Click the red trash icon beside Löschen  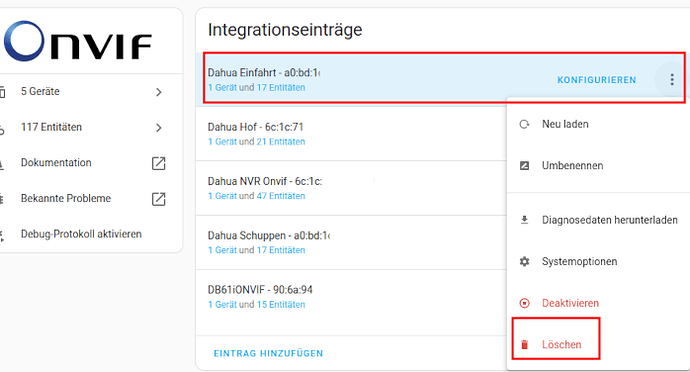click(524, 344)
